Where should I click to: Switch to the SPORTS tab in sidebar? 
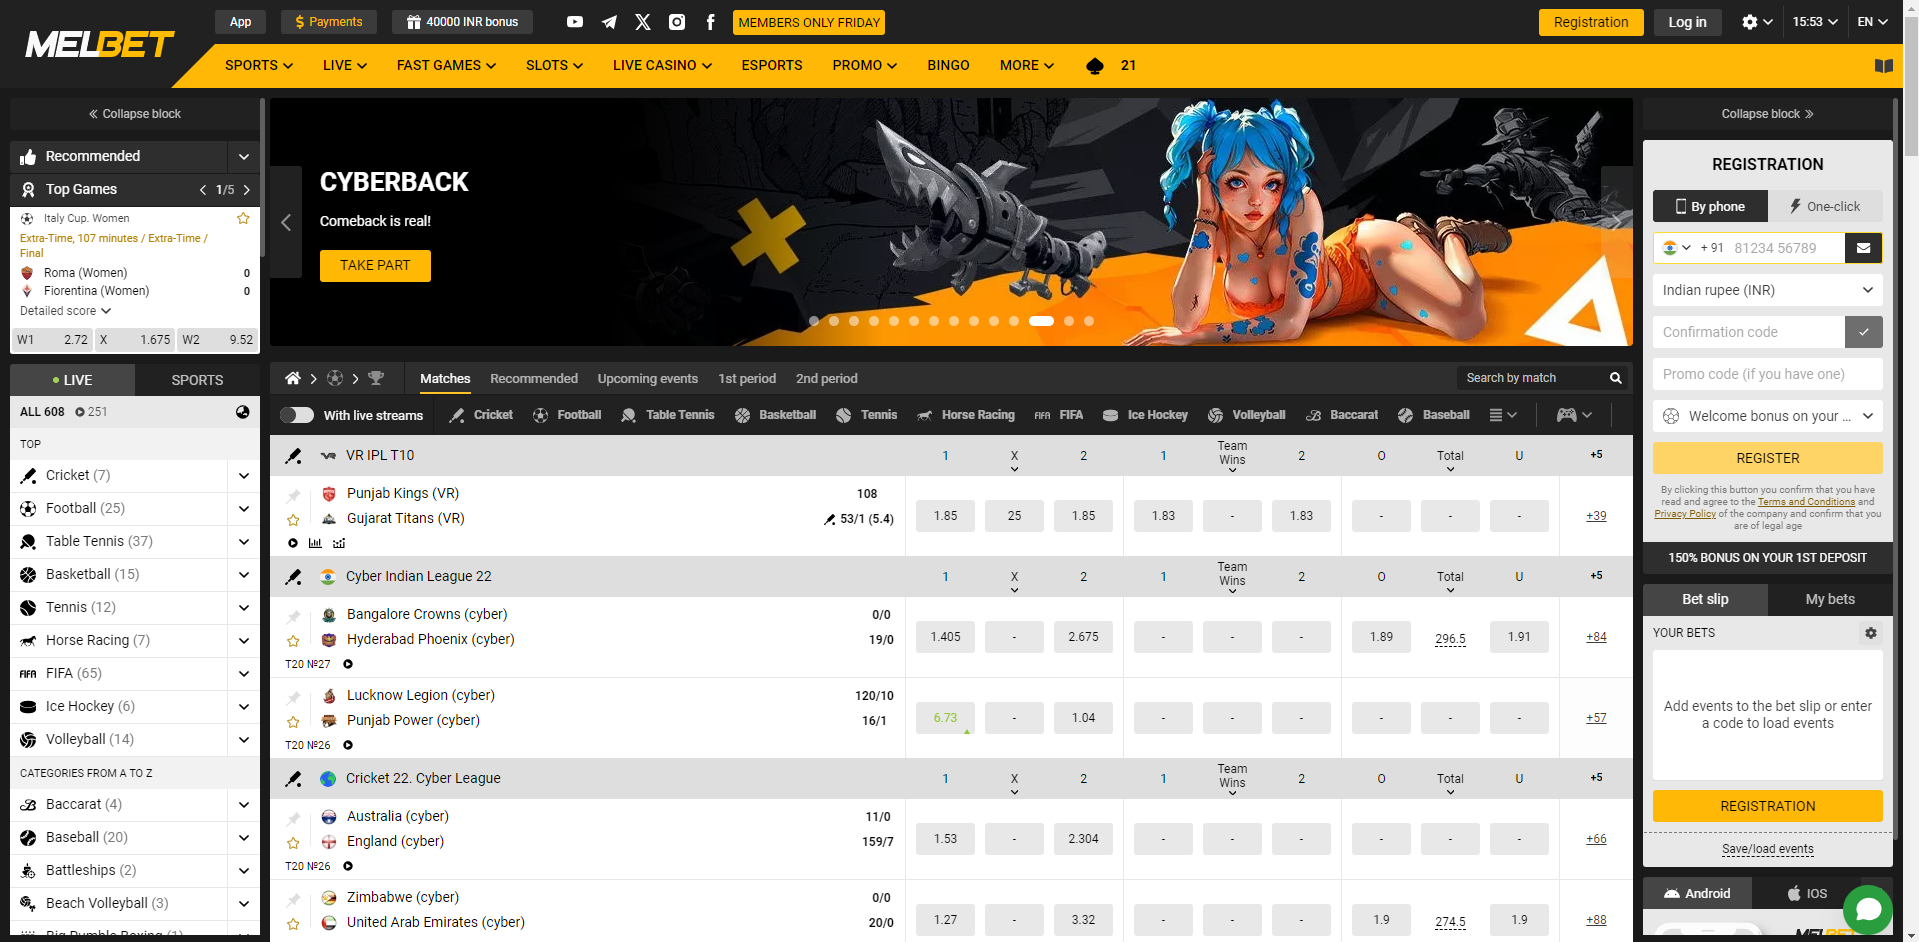tap(197, 380)
